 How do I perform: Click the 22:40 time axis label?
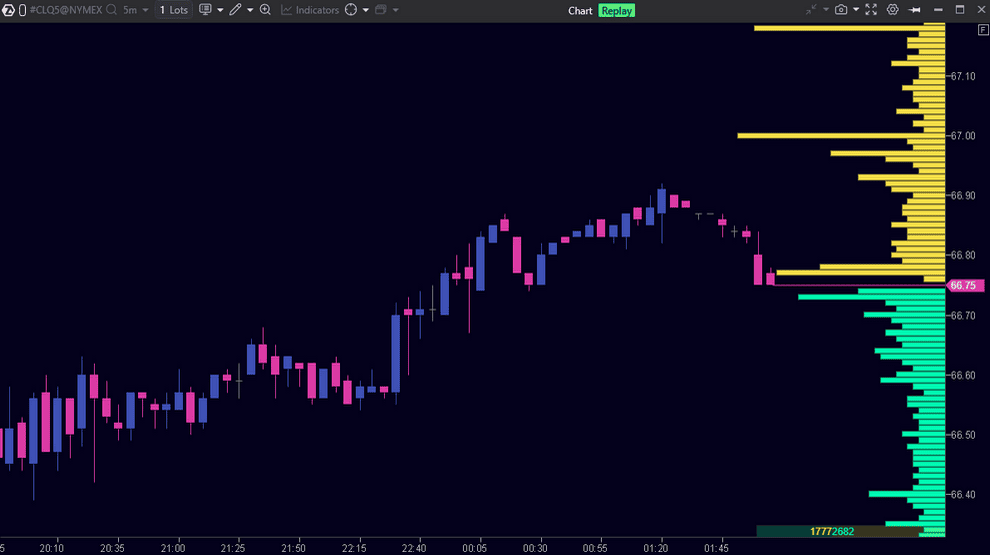414,548
